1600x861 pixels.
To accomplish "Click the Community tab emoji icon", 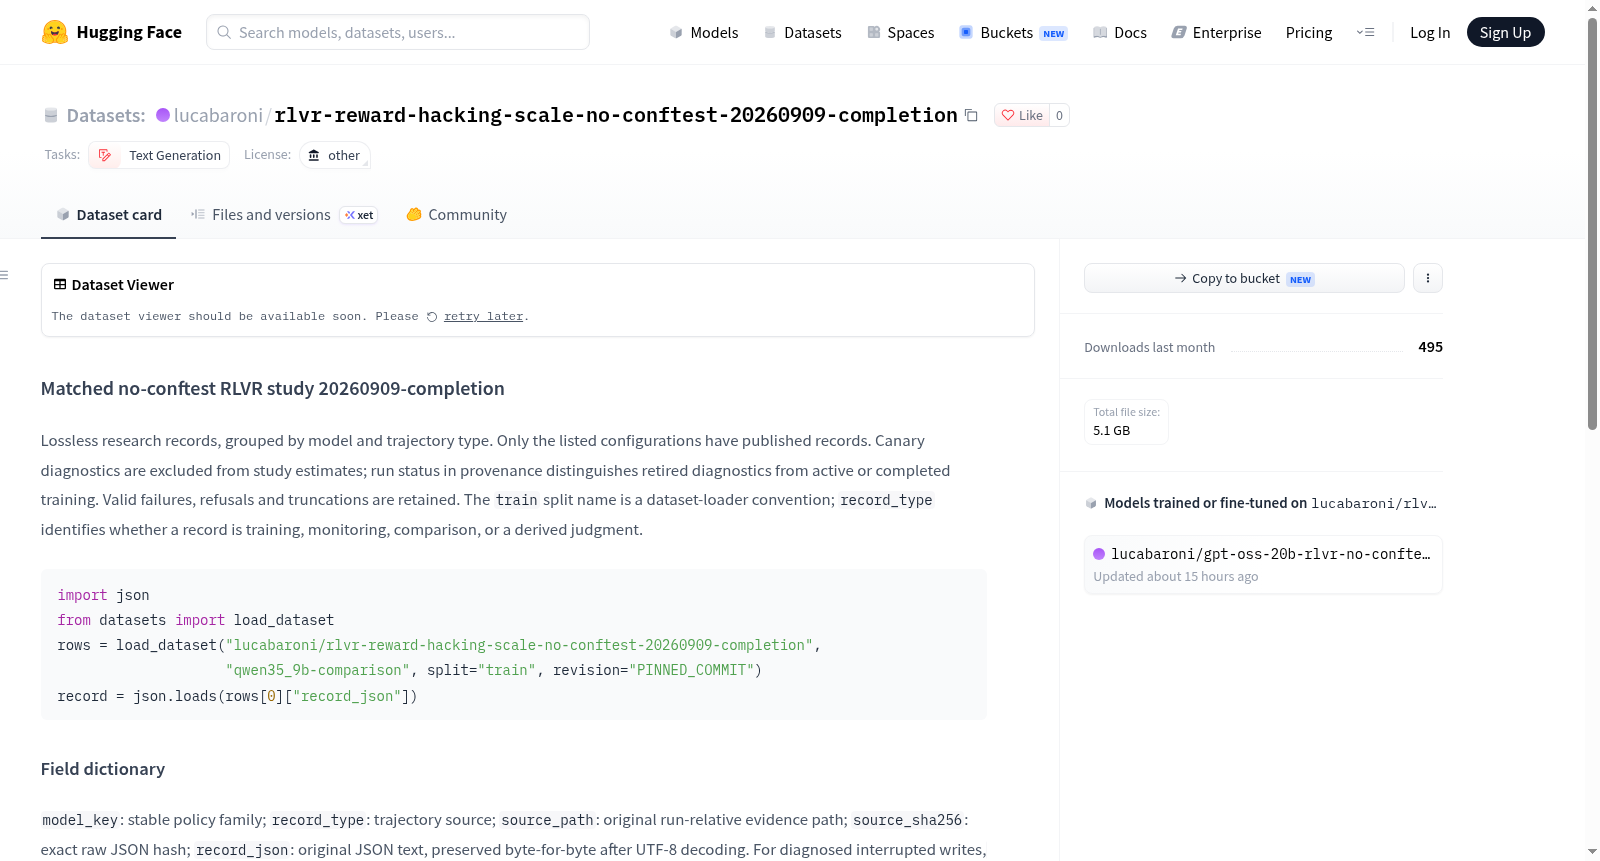I will 414,214.
